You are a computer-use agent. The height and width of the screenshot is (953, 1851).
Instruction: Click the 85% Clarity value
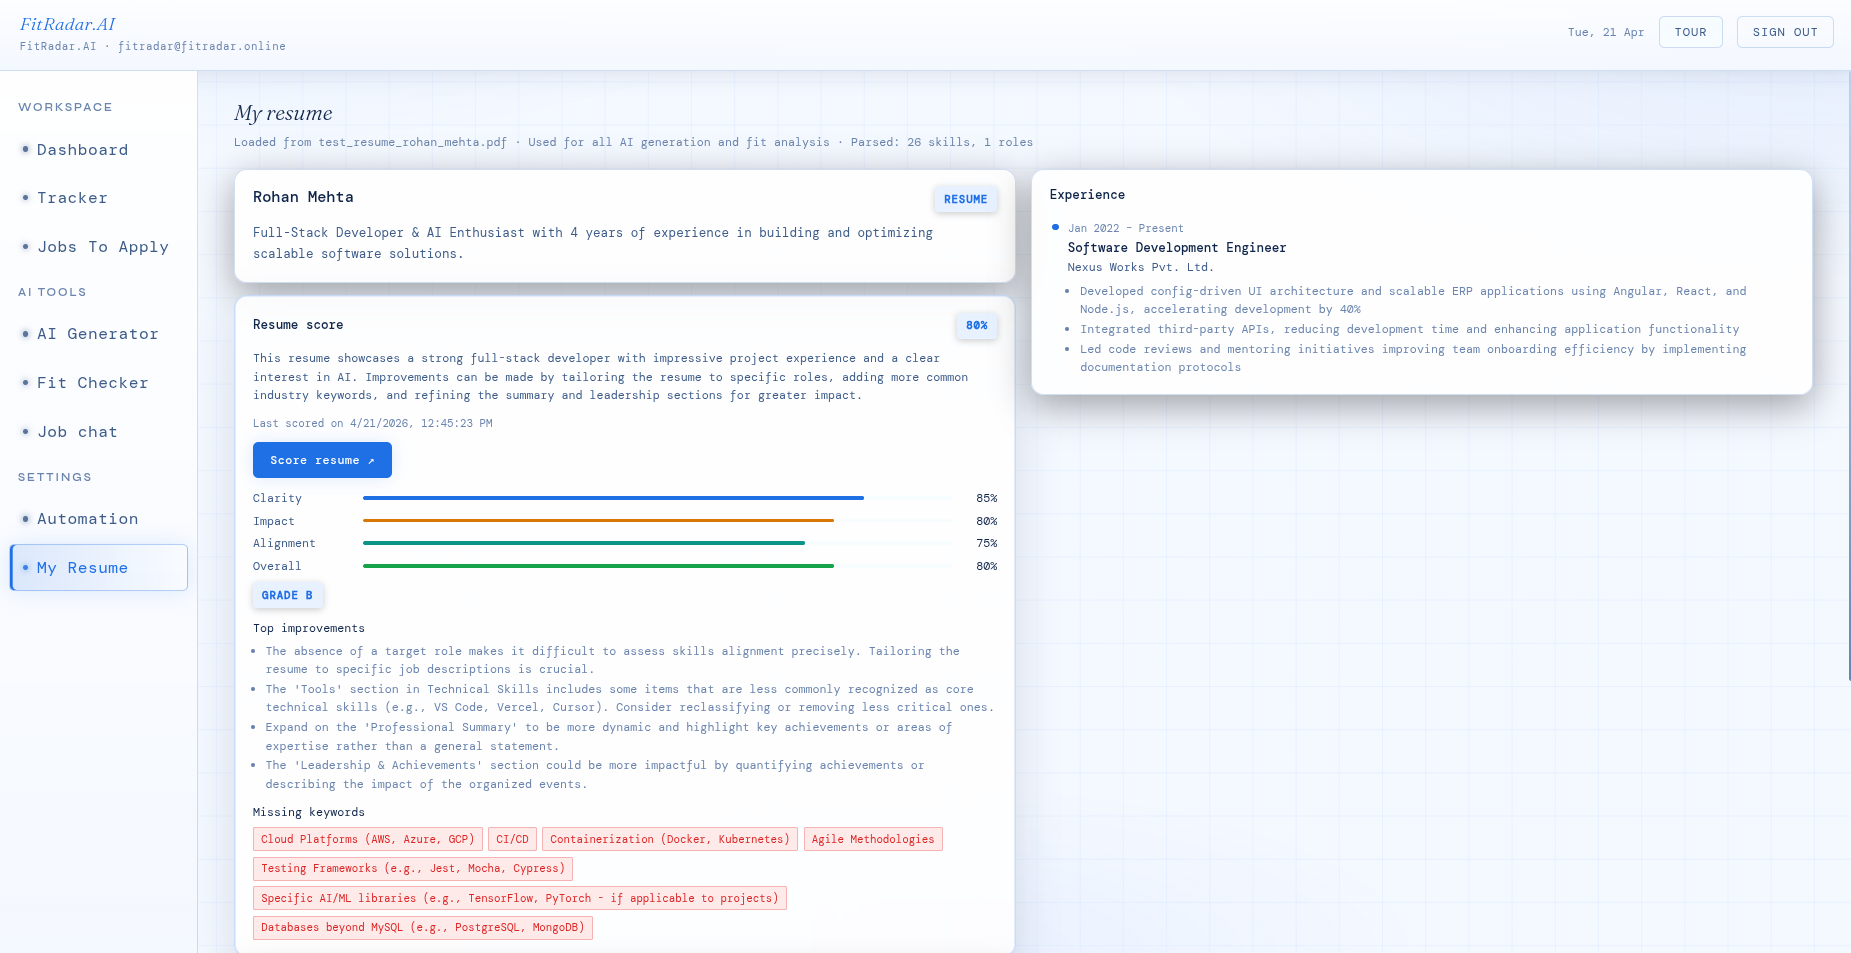987,498
